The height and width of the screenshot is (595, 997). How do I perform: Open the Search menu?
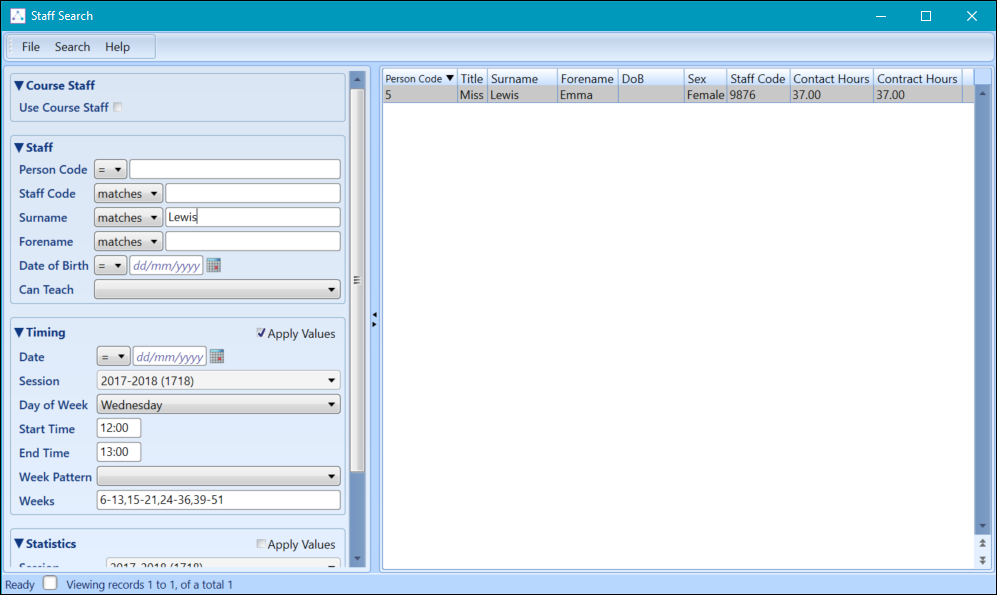click(72, 47)
